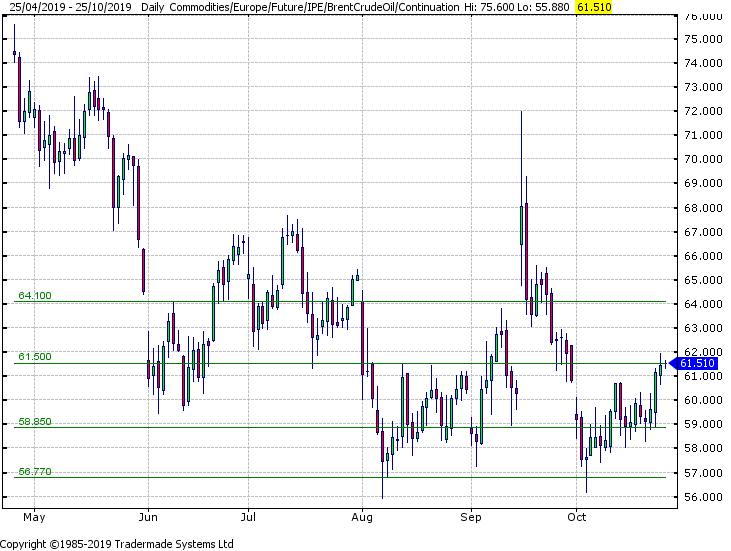Click the May label on time axis
This screenshot has height=551, width=731.
pos(34,517)
